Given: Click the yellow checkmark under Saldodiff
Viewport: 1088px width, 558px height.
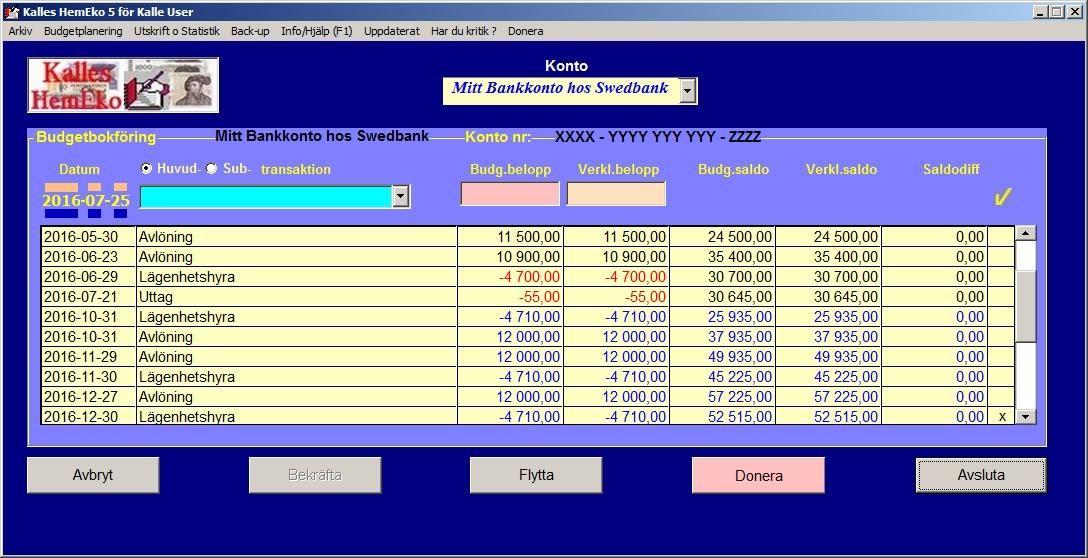Looking at the screenshot, I should (1001, 197).
